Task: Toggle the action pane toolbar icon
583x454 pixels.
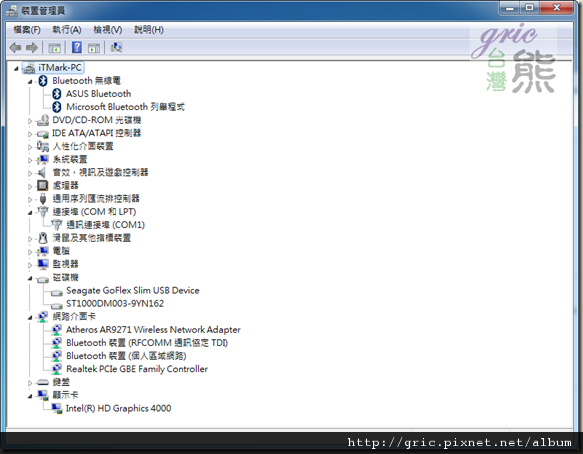Action: pos(94,48)
